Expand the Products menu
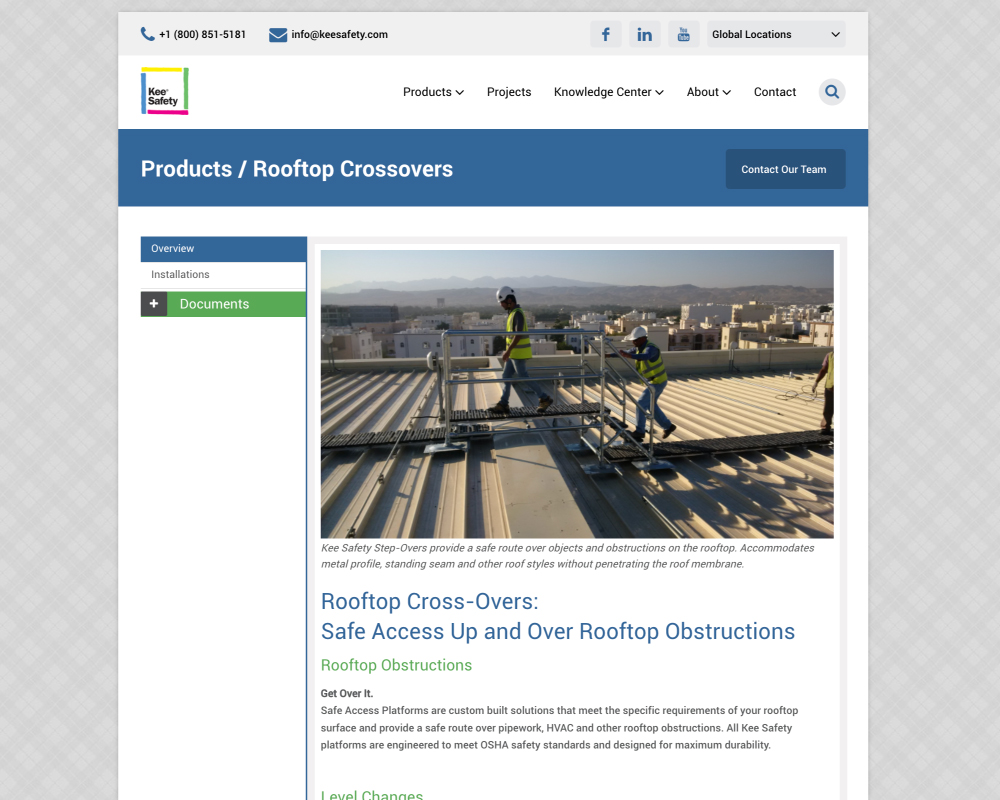The width and height of the screenshot is (1000, 800). 433,92
